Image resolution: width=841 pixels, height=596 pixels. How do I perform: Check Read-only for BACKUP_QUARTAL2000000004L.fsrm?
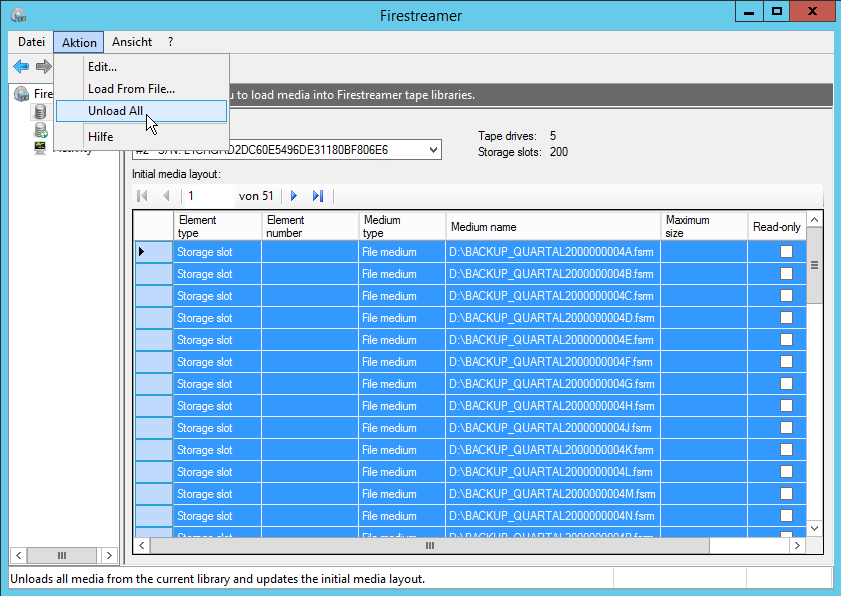pos(786,472)
